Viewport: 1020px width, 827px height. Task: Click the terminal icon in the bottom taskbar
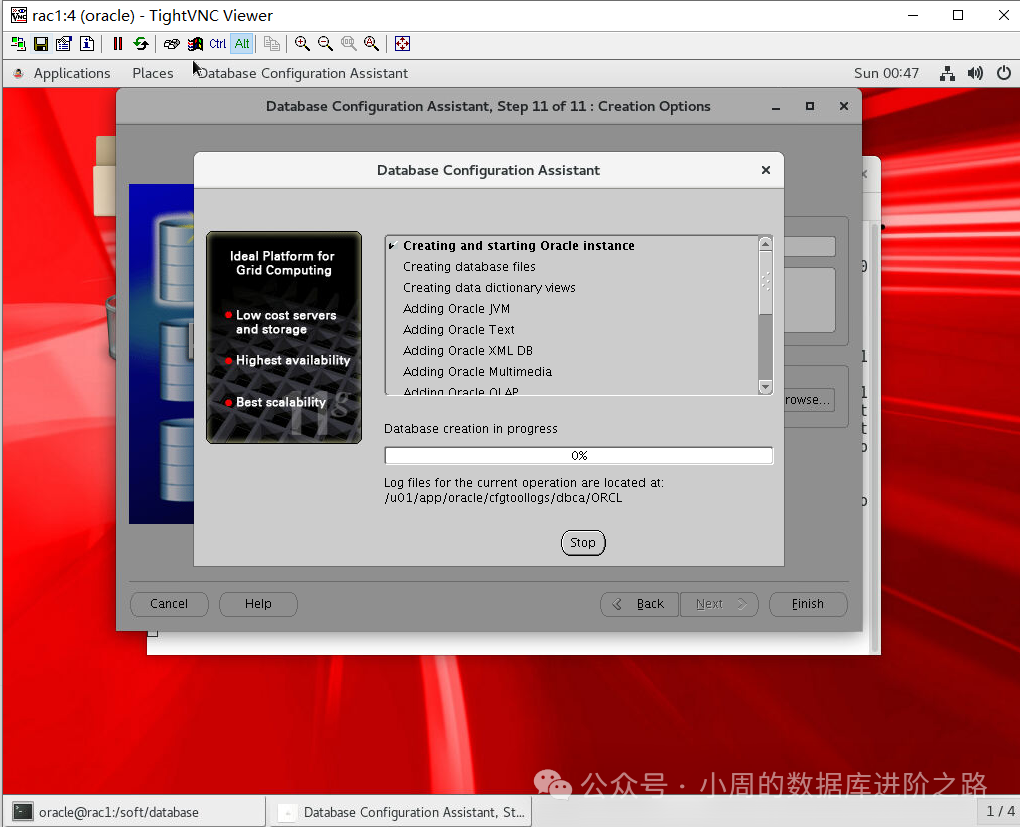pyautogui.click(x=23, y=811)
